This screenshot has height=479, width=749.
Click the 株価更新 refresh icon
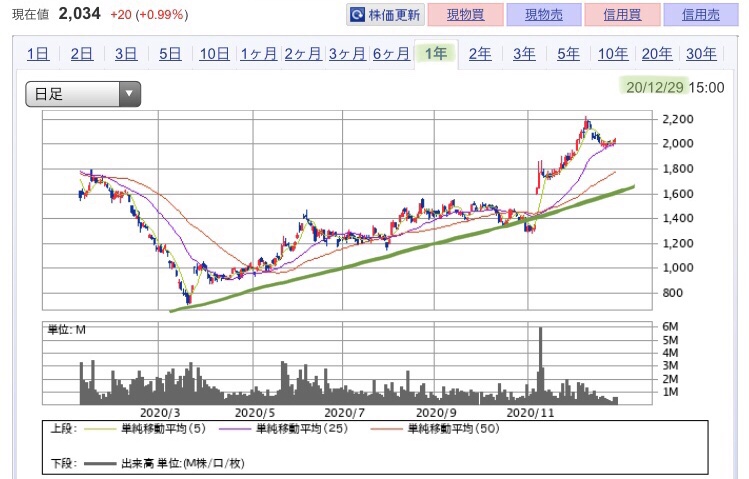click(x=357, y=15)
